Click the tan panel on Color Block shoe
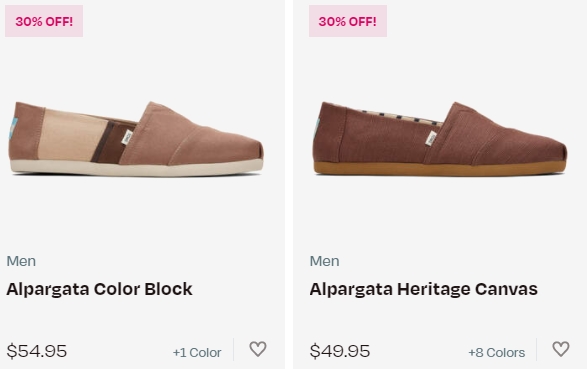The height and width of the screenshot is (369, 587). 69,135
